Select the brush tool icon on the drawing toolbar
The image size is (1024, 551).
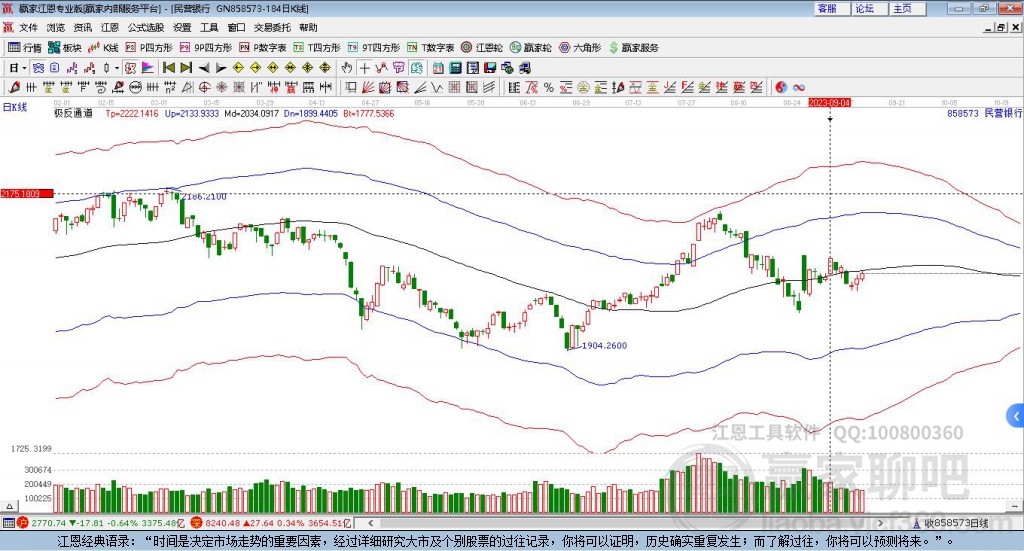[14, 87]
